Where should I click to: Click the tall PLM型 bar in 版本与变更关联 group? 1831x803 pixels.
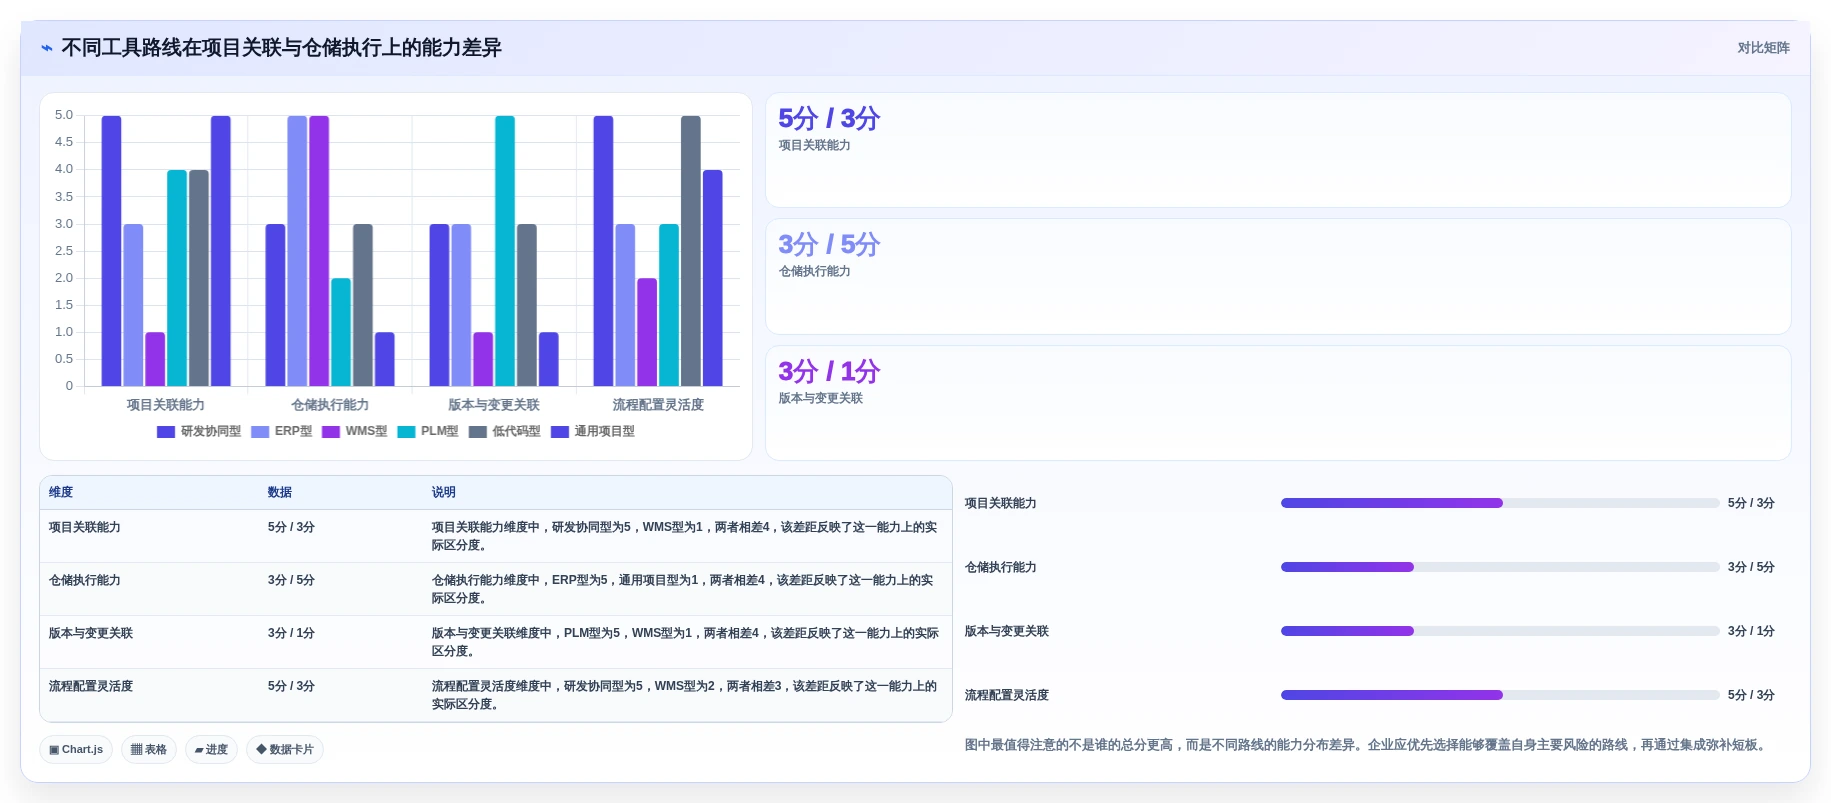(505, 251)
